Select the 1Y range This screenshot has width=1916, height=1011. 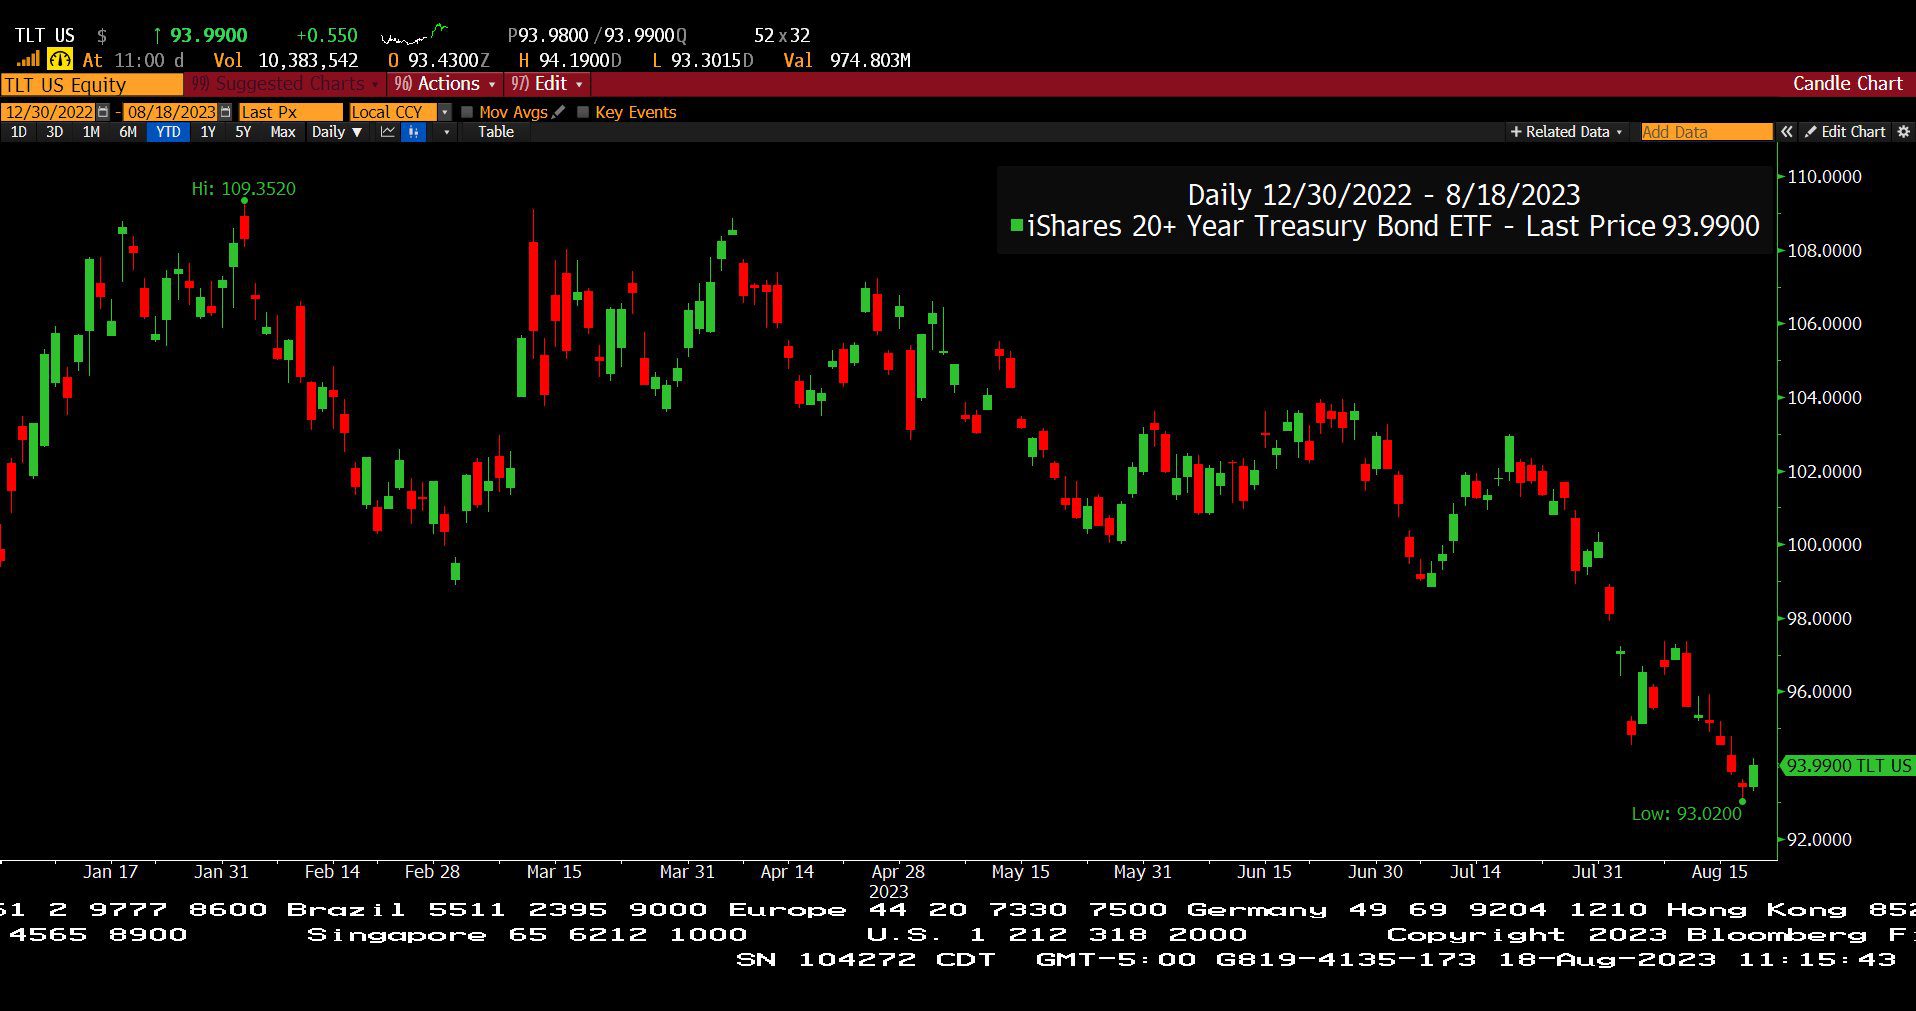[208, 132]
